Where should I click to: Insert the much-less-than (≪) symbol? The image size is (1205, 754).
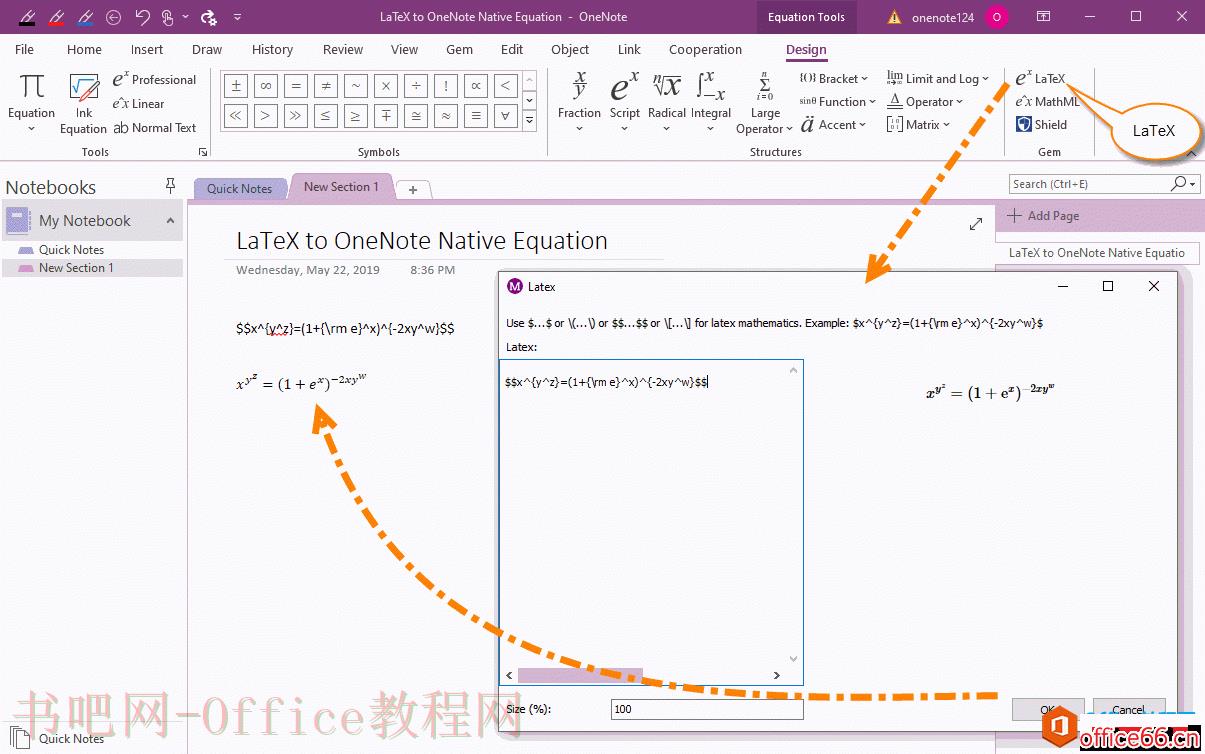[x=236, y=116]
